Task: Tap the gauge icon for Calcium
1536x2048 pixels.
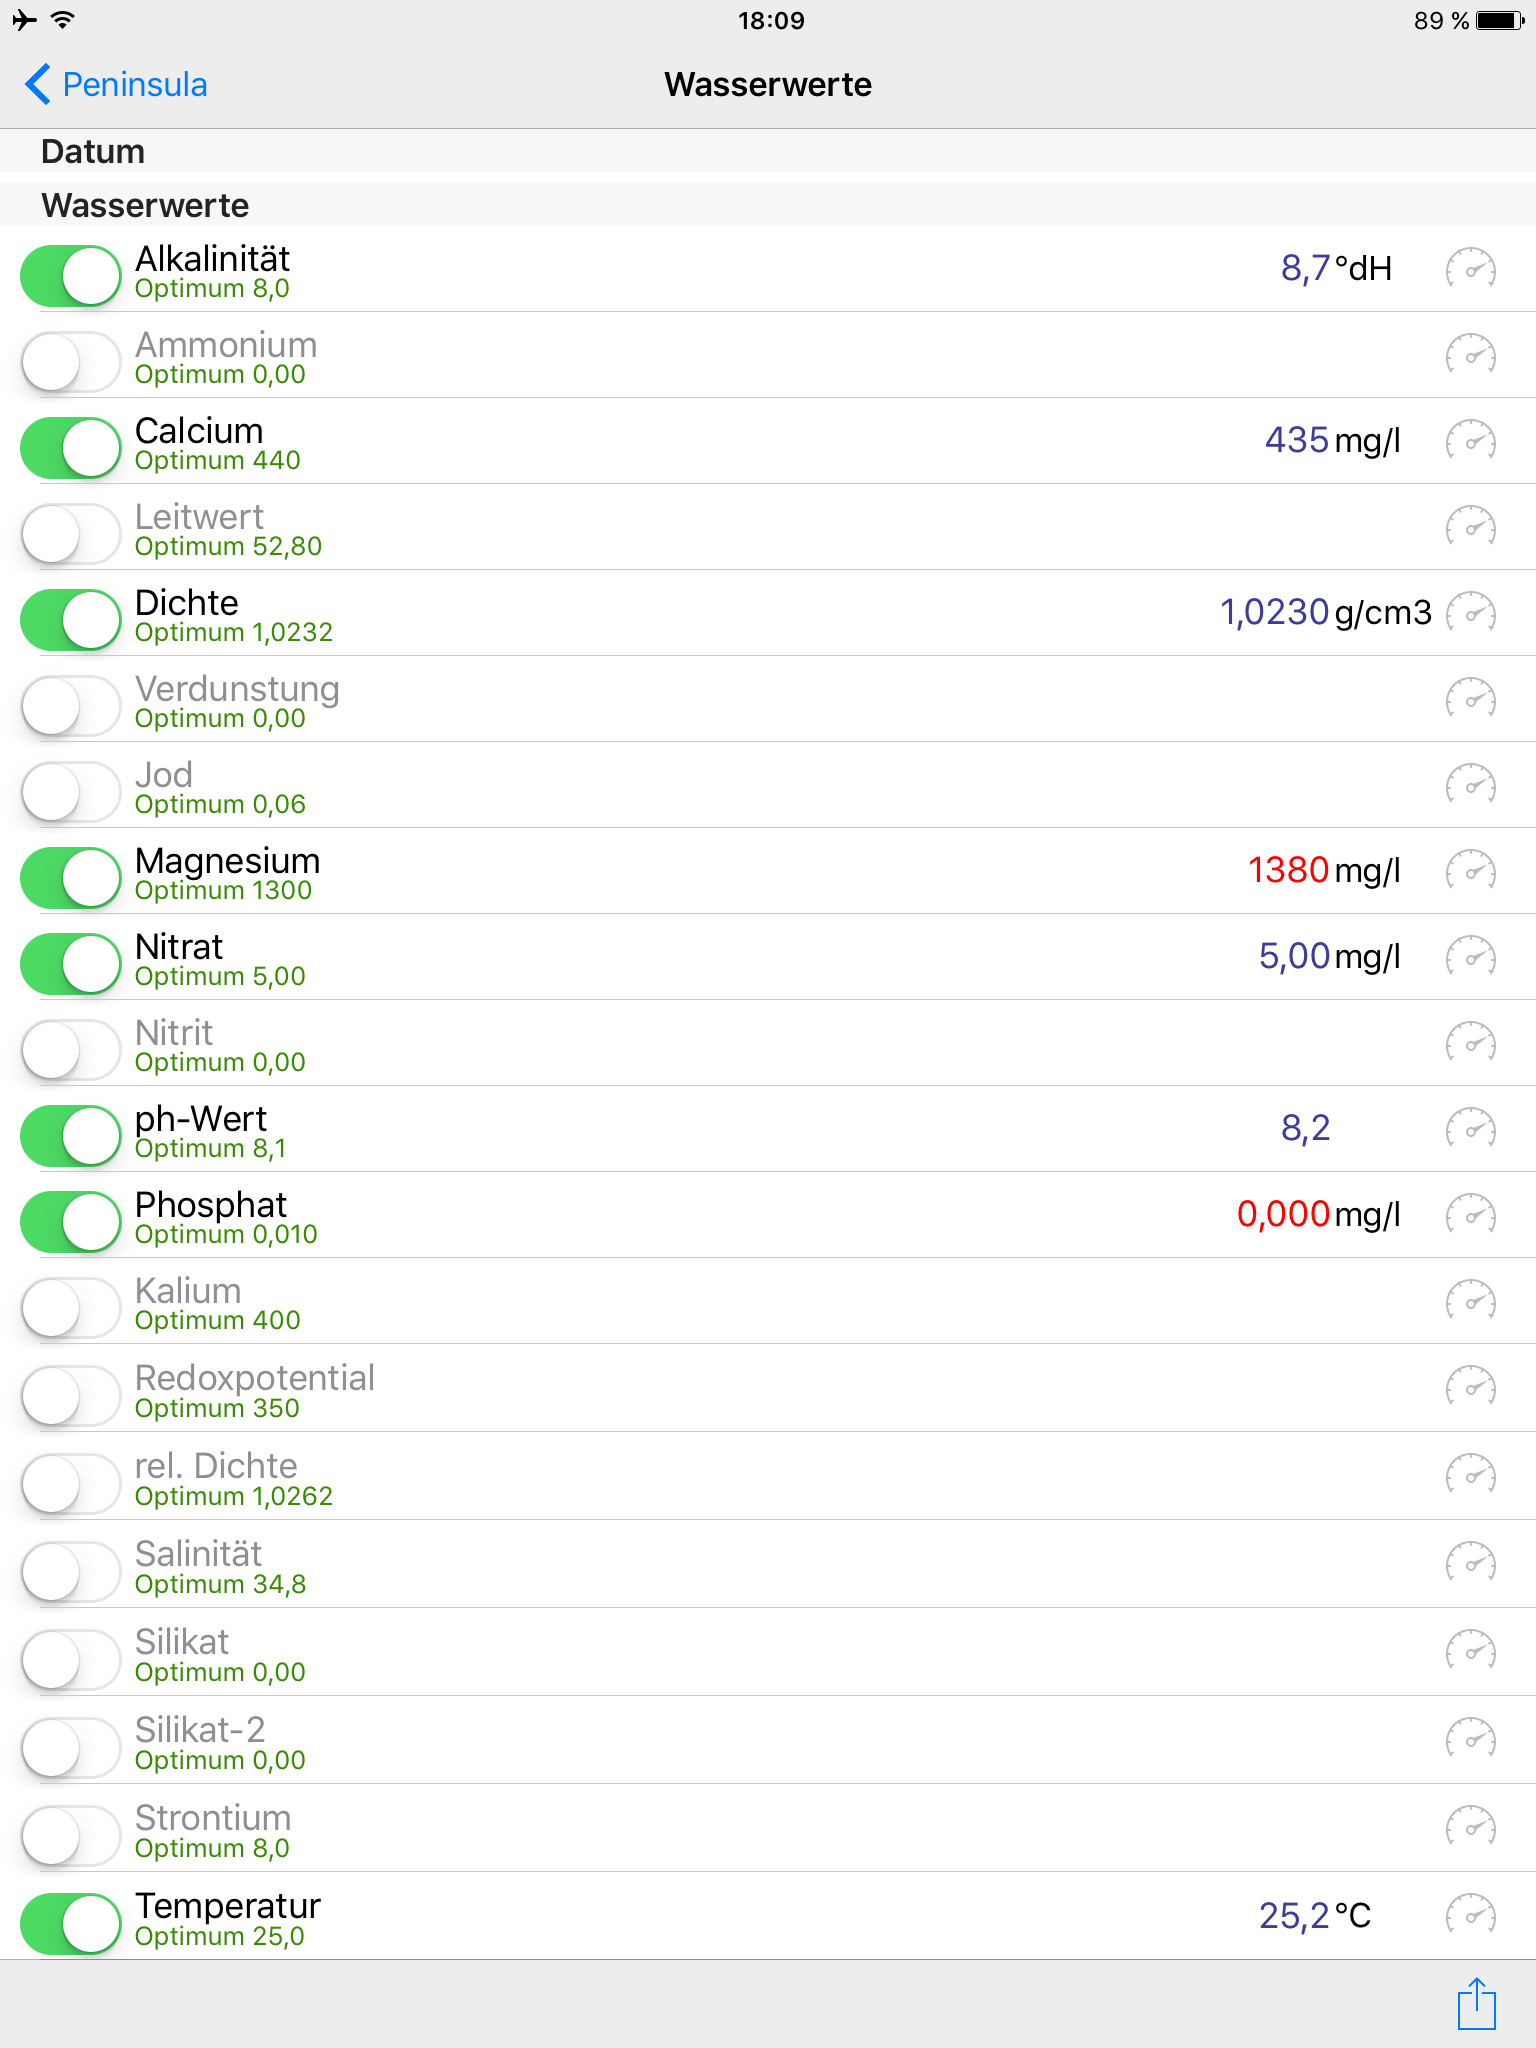Action: [1470, 441]
